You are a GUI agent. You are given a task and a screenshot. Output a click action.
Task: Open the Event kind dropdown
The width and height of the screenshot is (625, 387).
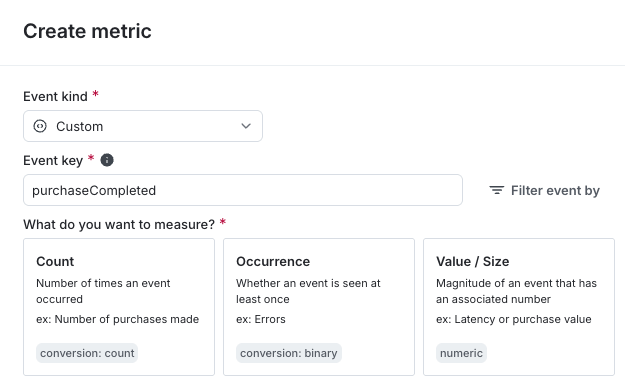143,126
